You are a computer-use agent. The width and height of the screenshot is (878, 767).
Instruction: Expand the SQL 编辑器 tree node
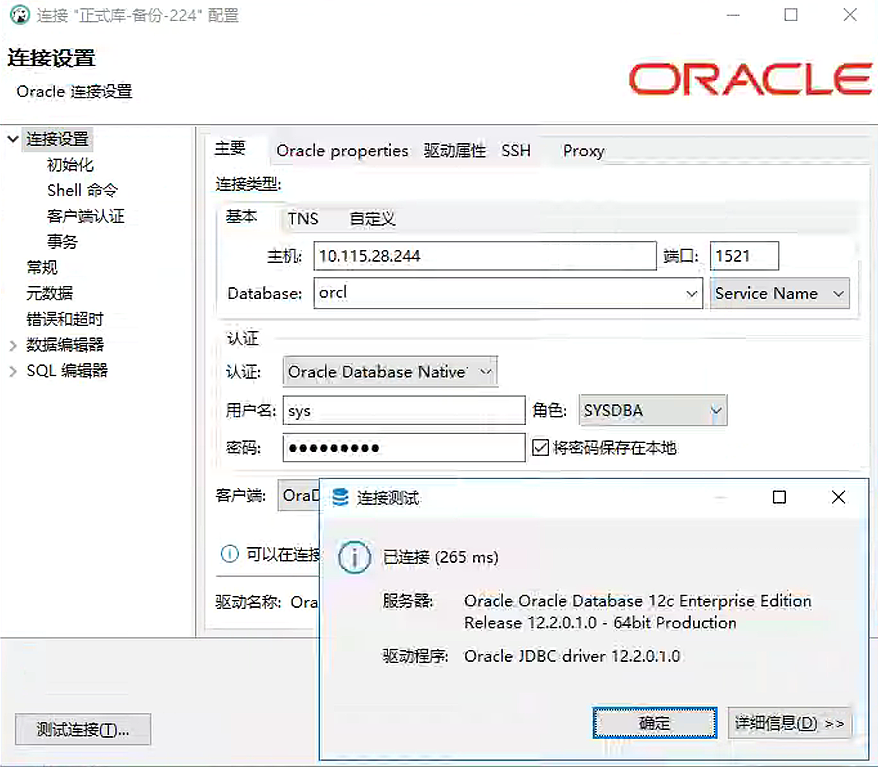13,371
